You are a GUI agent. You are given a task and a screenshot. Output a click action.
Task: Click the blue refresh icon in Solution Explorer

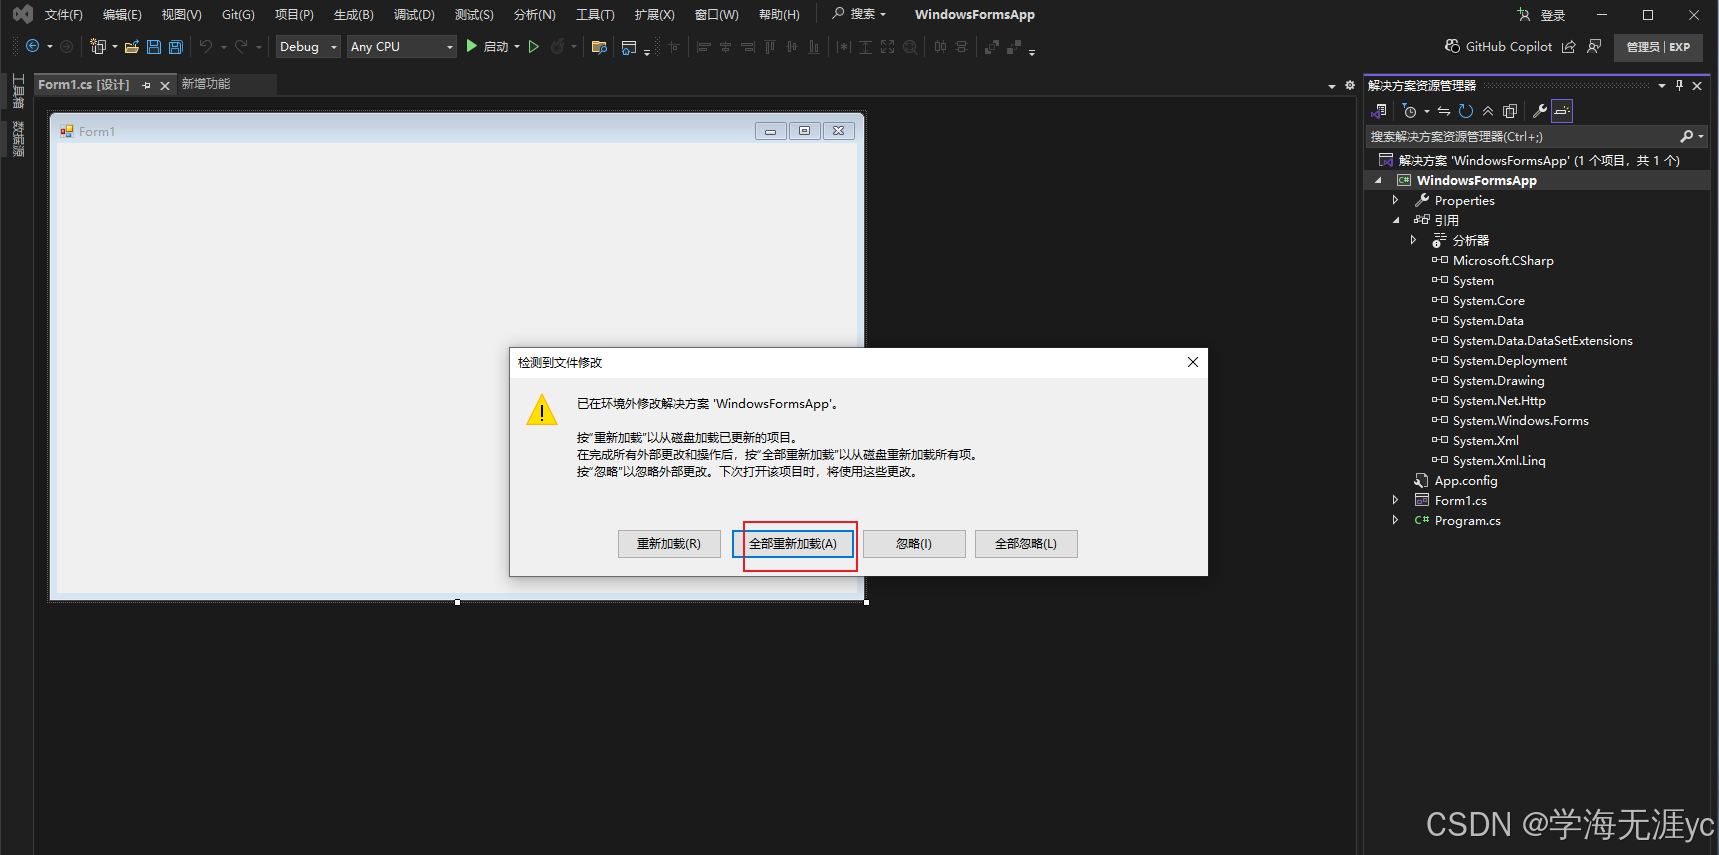(1466, 111)
